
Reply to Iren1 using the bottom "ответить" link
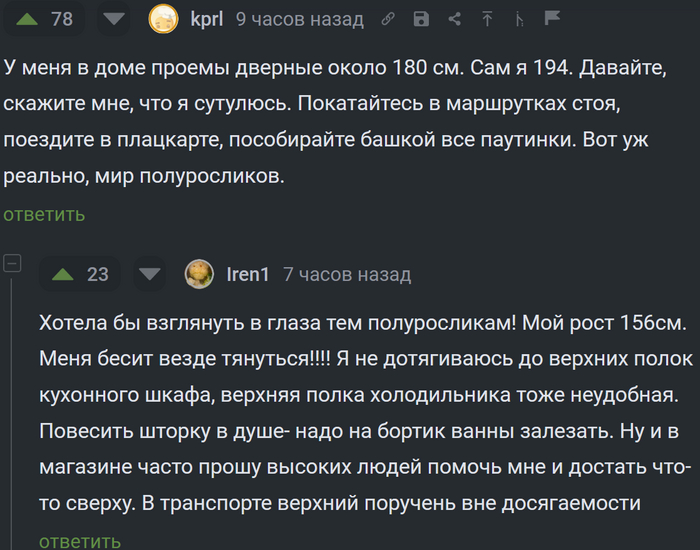click(x=80, y=542)
